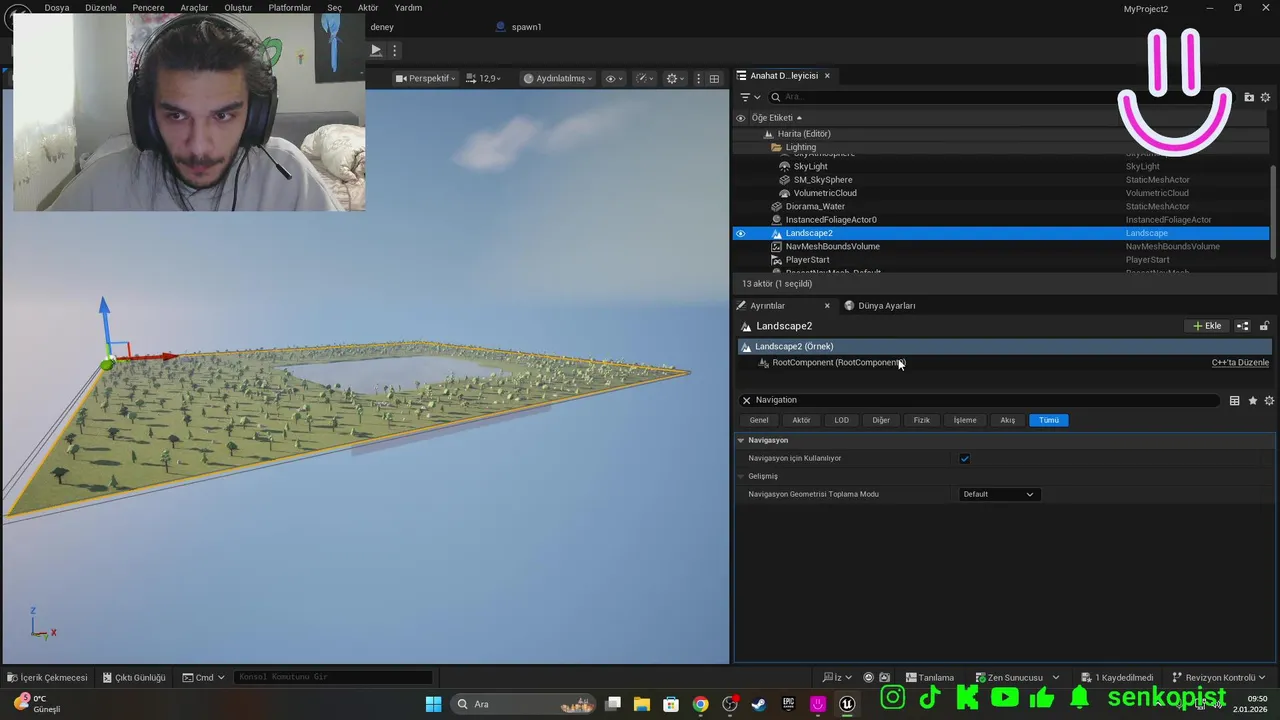Click the blueprint/add script icon beside Ekle

[x=1243, y=326]
